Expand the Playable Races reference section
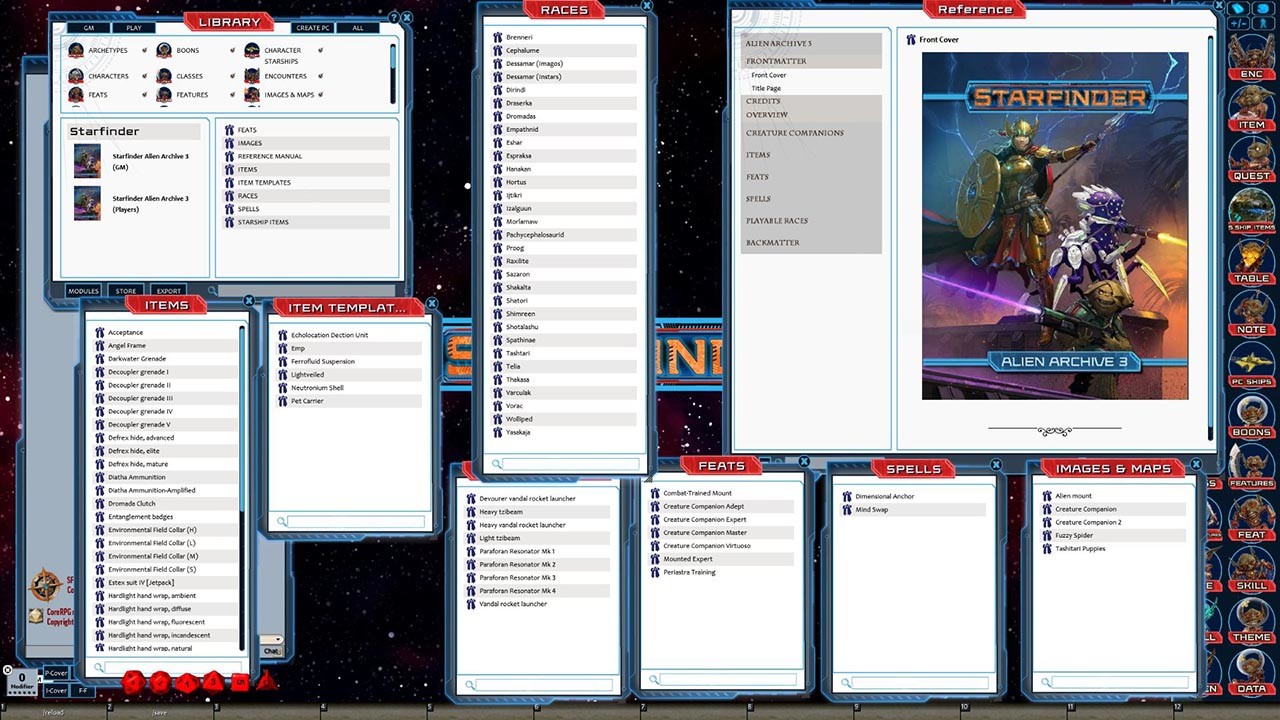This screenshot has height=720, width=1280. pyautogui.click(x=776, y=221)
